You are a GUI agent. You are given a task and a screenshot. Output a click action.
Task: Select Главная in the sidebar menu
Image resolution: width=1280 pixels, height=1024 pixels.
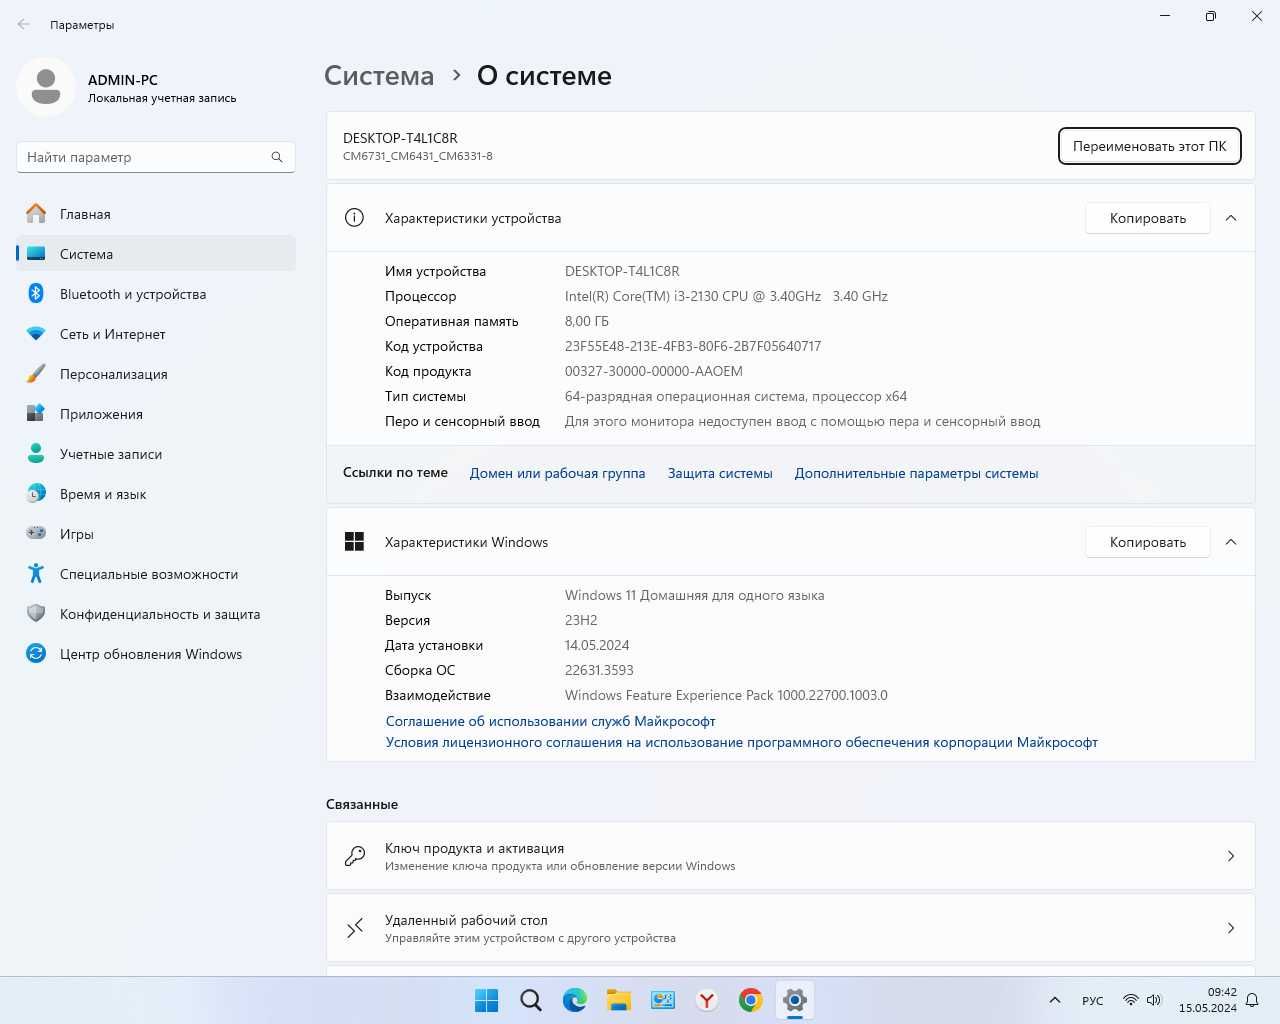click(x=156, y=214)
